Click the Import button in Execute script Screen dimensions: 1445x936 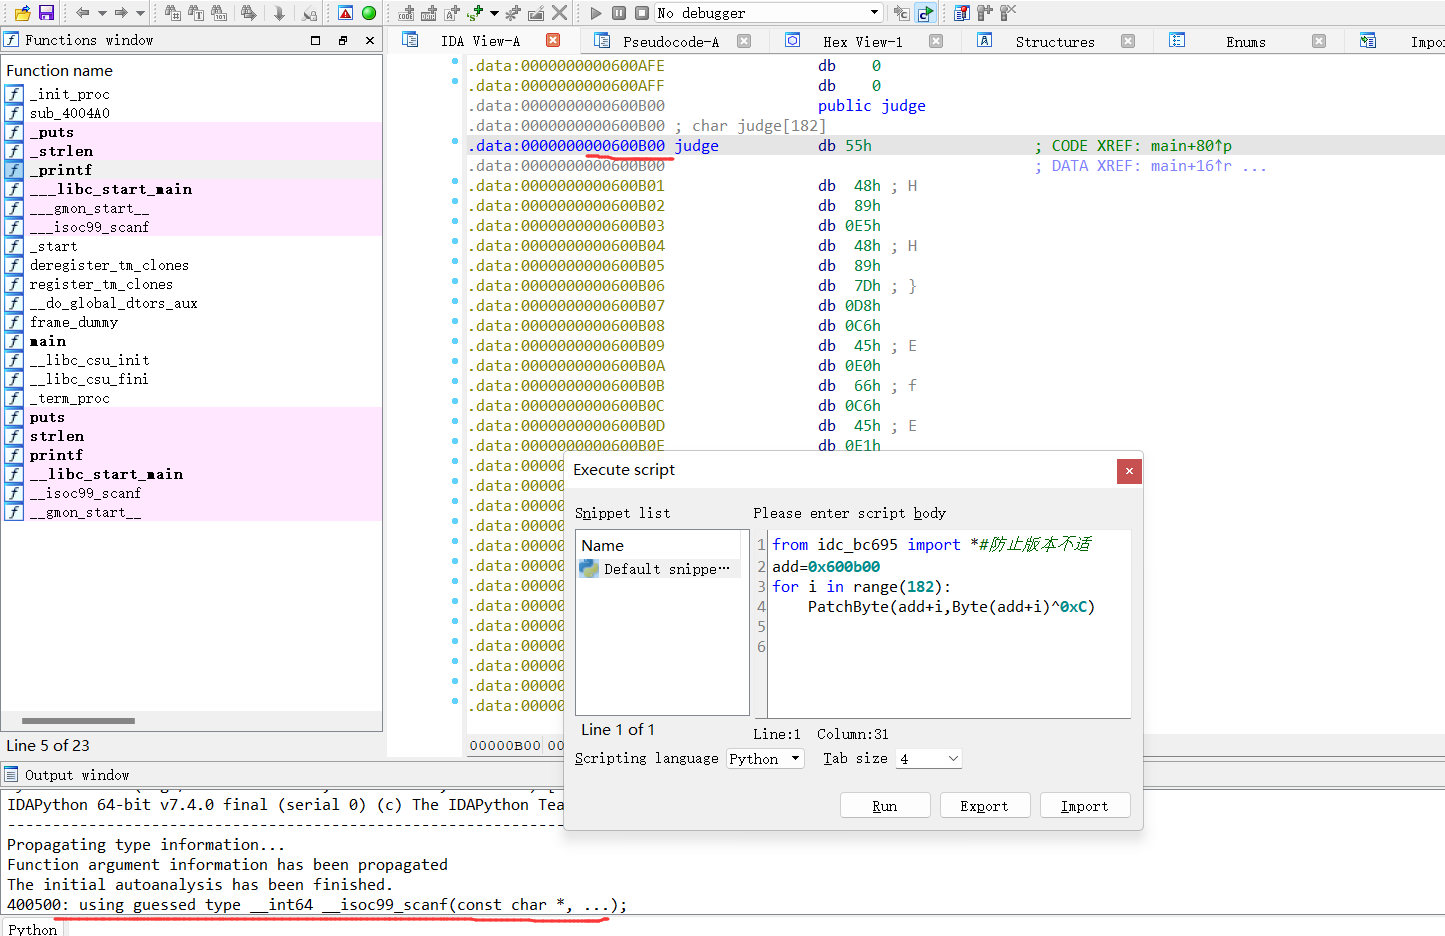point(1085,806)
